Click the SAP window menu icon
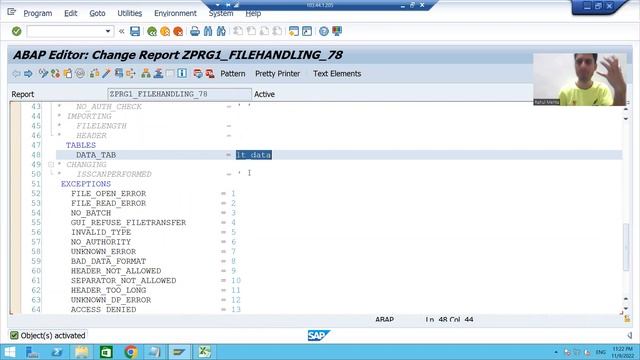The width and height of the screenshot is (640, 360). [11, 12]
